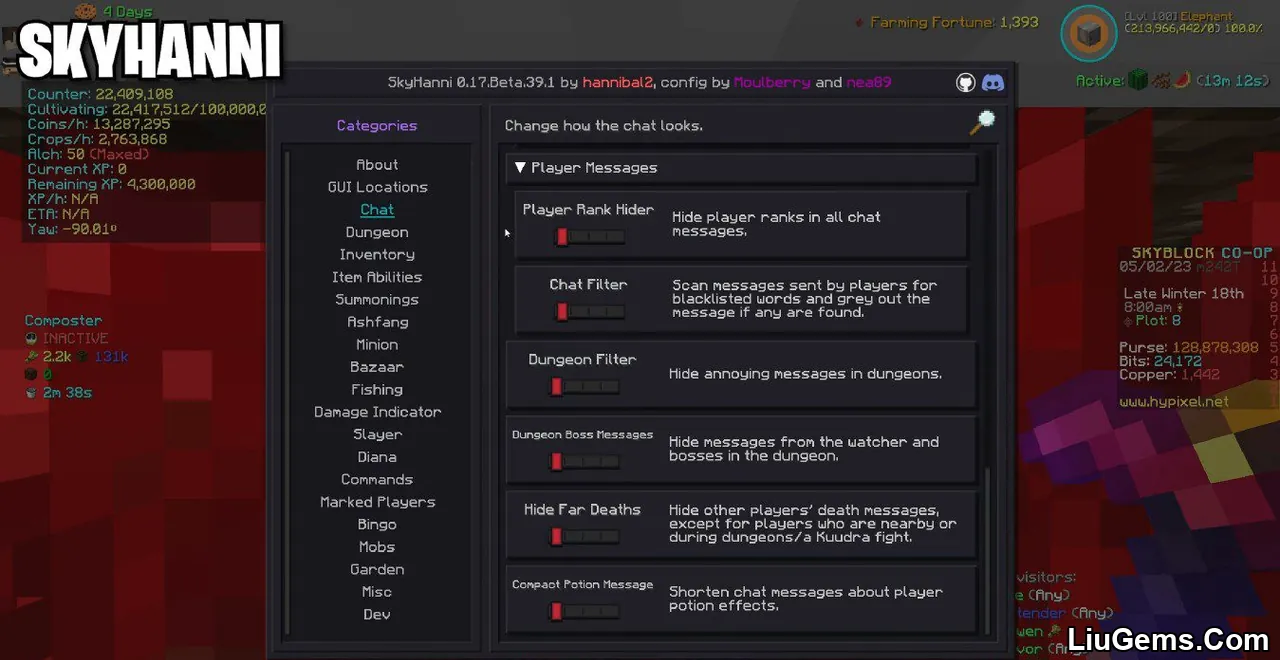Click the hannibal2 author name

(x=618, y=83)
